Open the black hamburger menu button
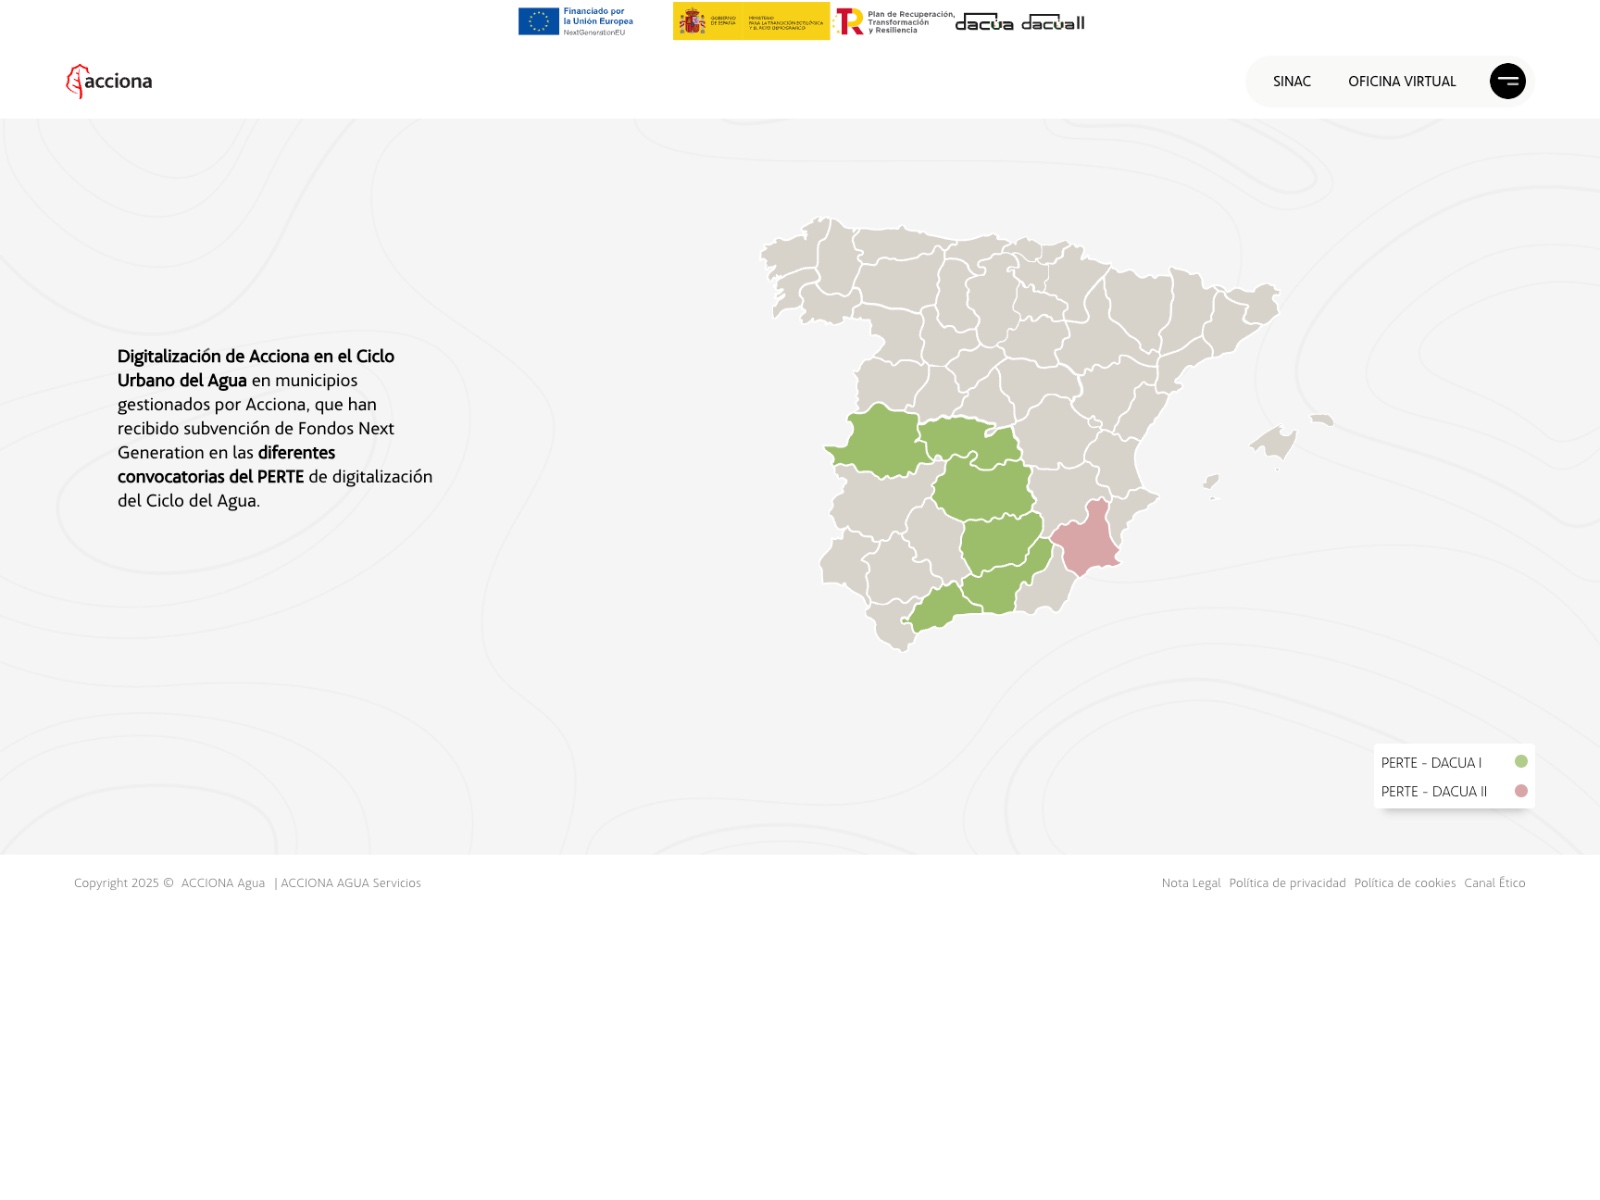Screen dimensions: 1600x1200 point(1507,81)
